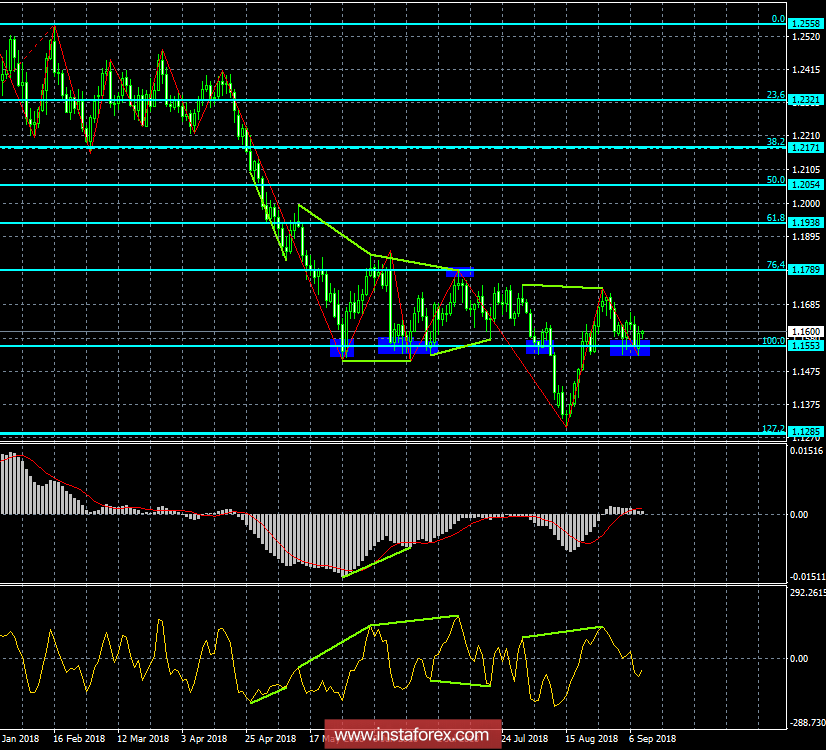Click the current price label 1.1600
The image size is (826, 750).
[x=806, y=331]
